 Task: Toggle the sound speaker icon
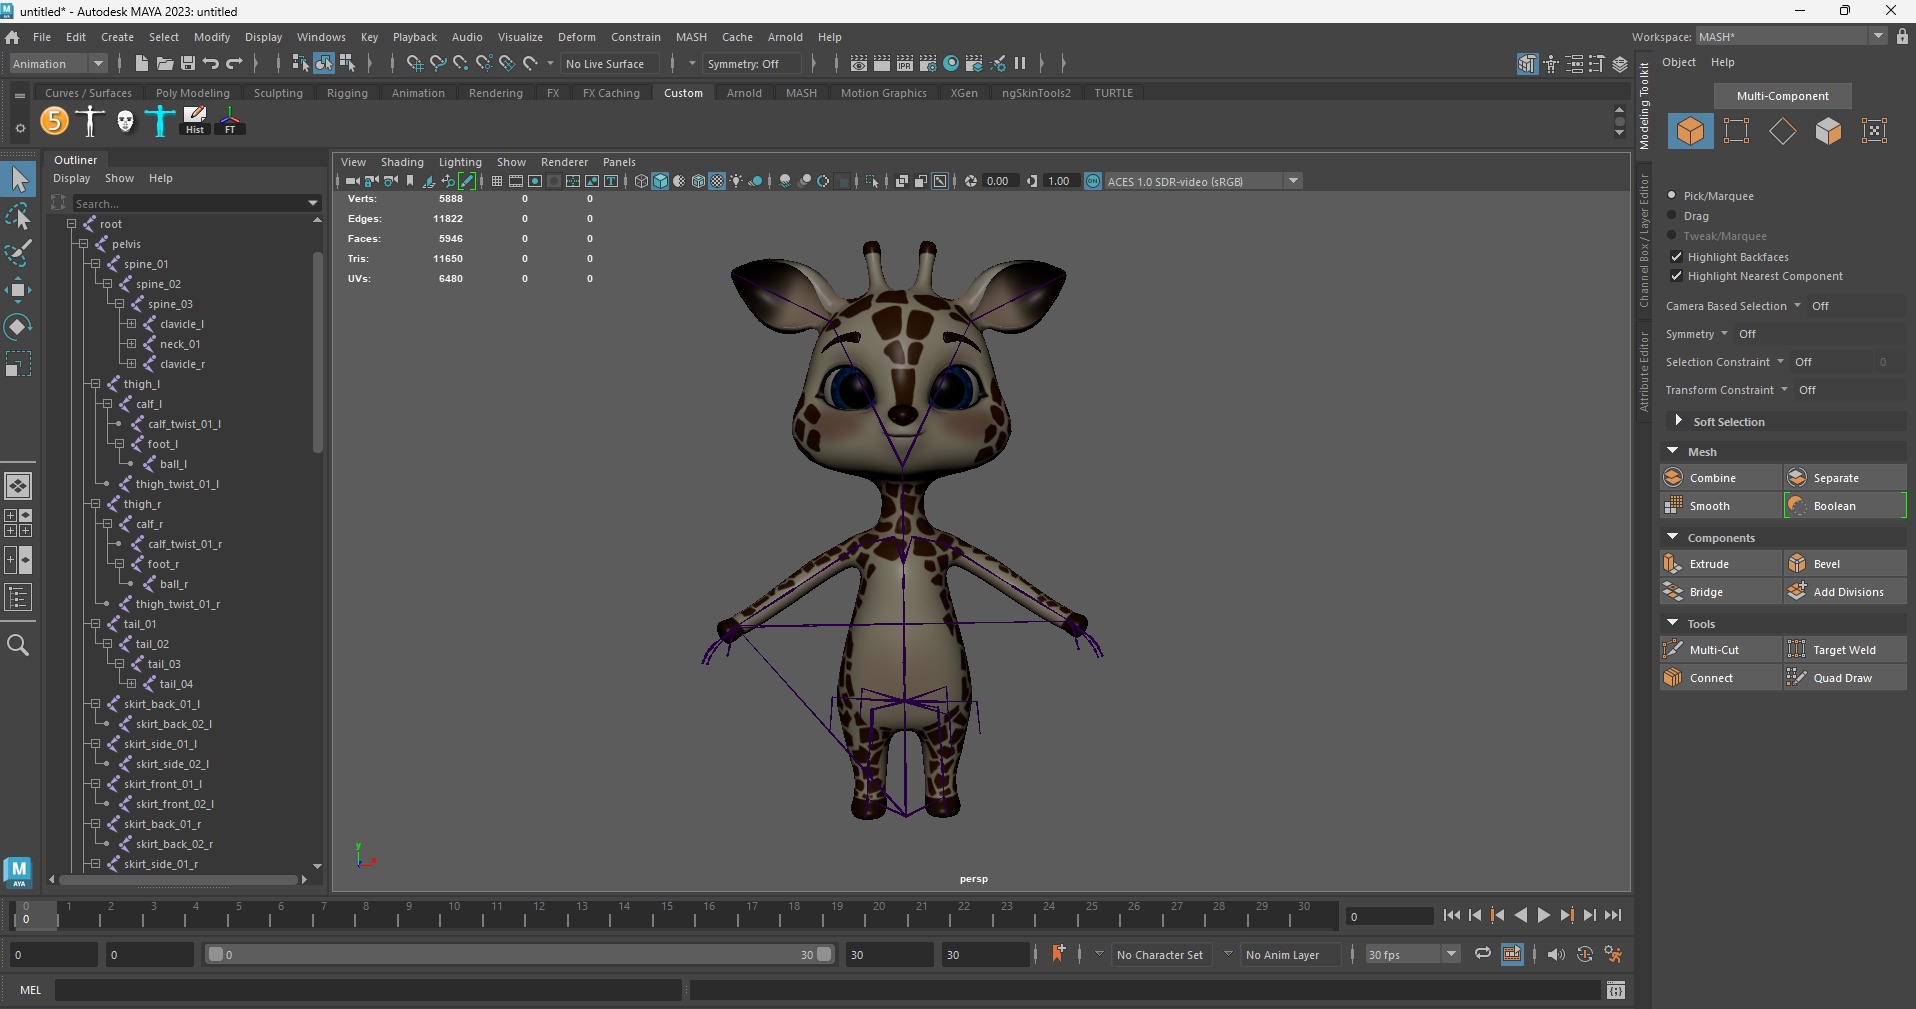(x=1555, y=955)
